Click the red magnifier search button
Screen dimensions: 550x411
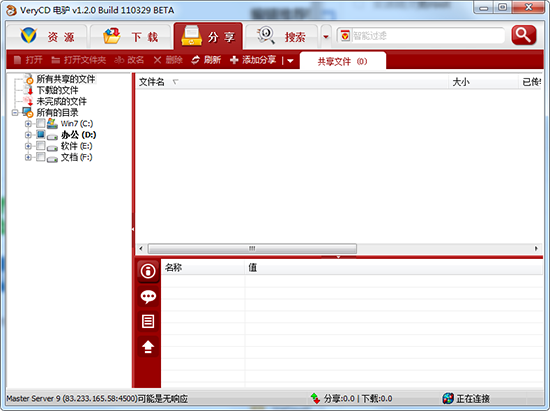(x=523, y=35)
